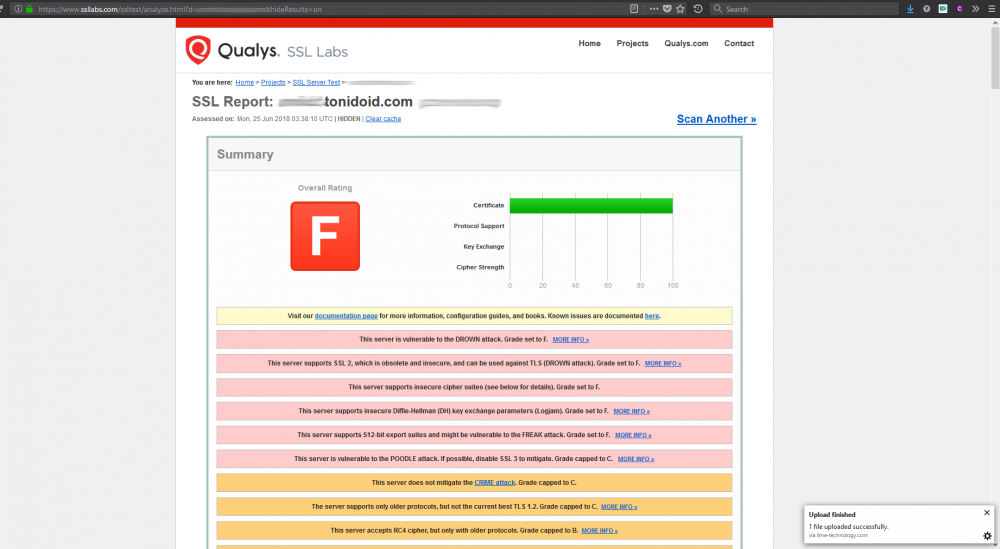Open the browser hamburger menu
Image resolution: width=1000 pixels, height=549 pixels.
coord(992,9)
